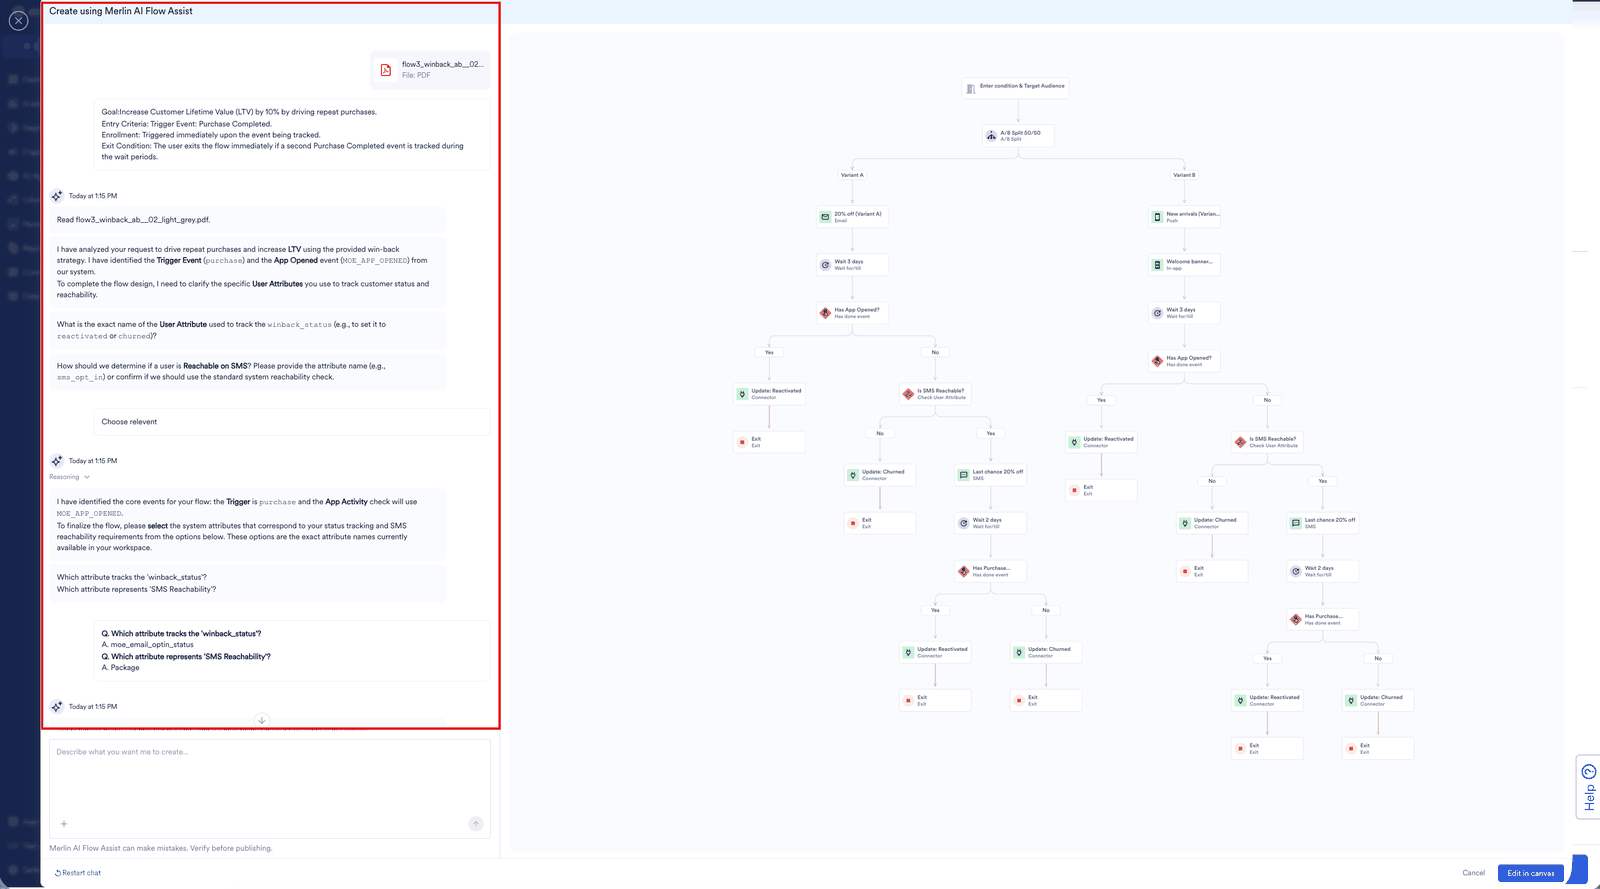The width and height of the screenshot is (1600, 889).
Task: Click the 'flow3_winback_ab__02...' file name
Action: pos(442,64)
